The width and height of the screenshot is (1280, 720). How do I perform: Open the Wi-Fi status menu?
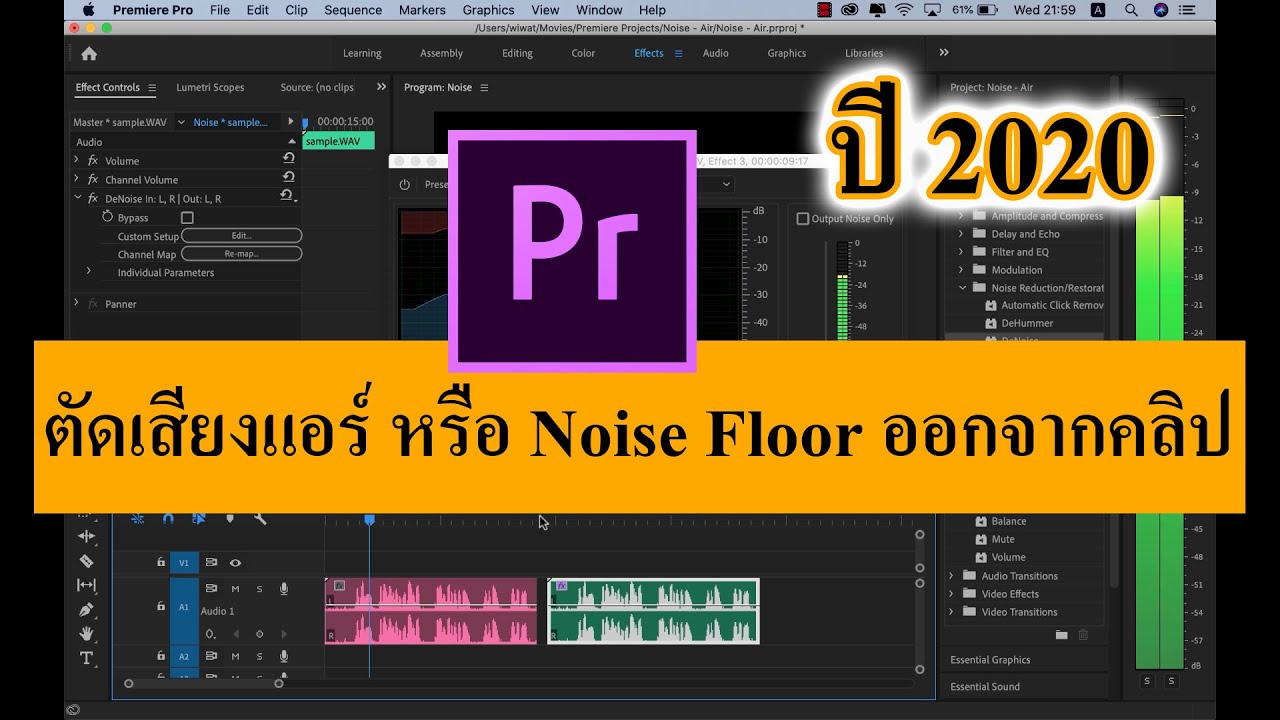pos(904,10)
